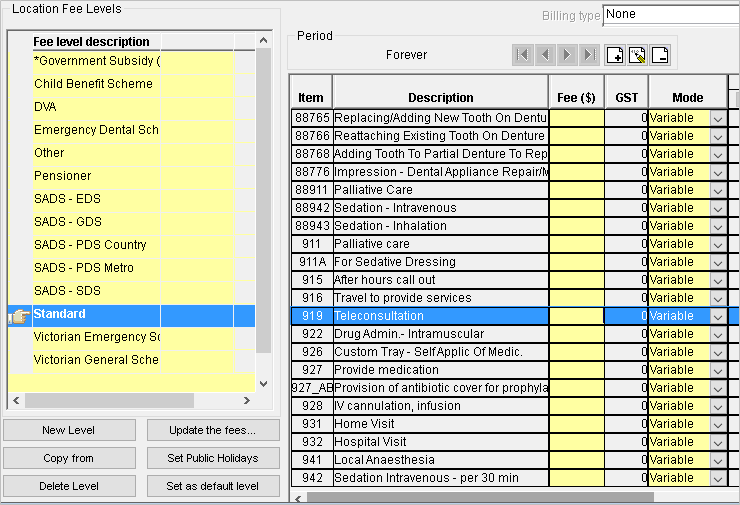
Task: Click Fee cell for Travel to provide services
Action: [576, 298]
